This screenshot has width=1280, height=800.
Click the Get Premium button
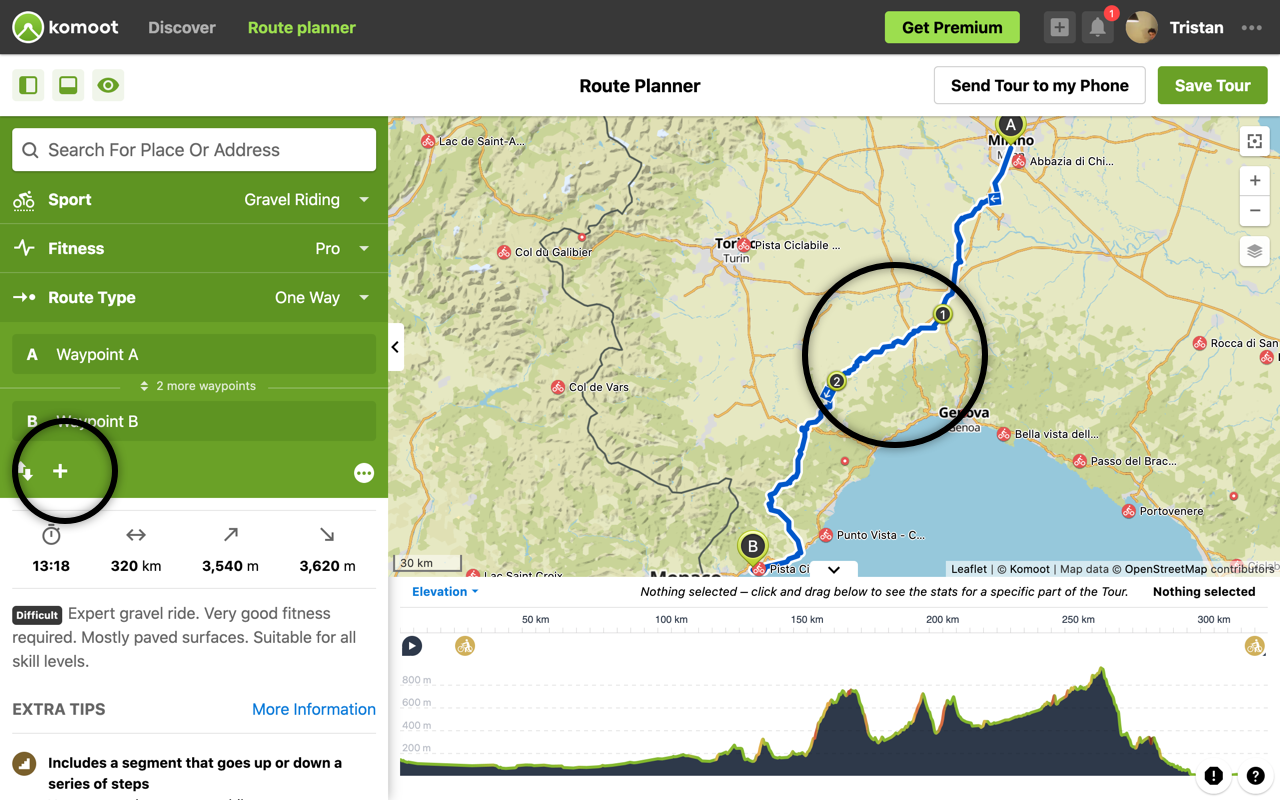coord(952,27)
